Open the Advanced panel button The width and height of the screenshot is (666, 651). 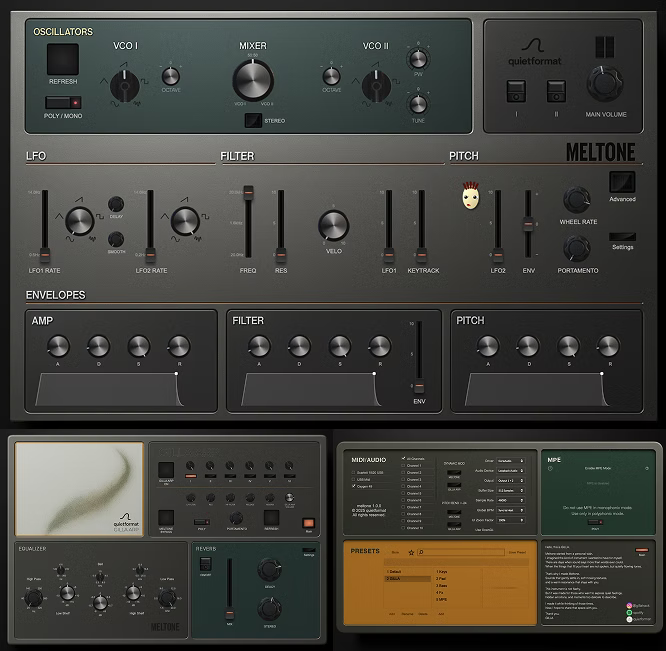(x=622, y=182)
